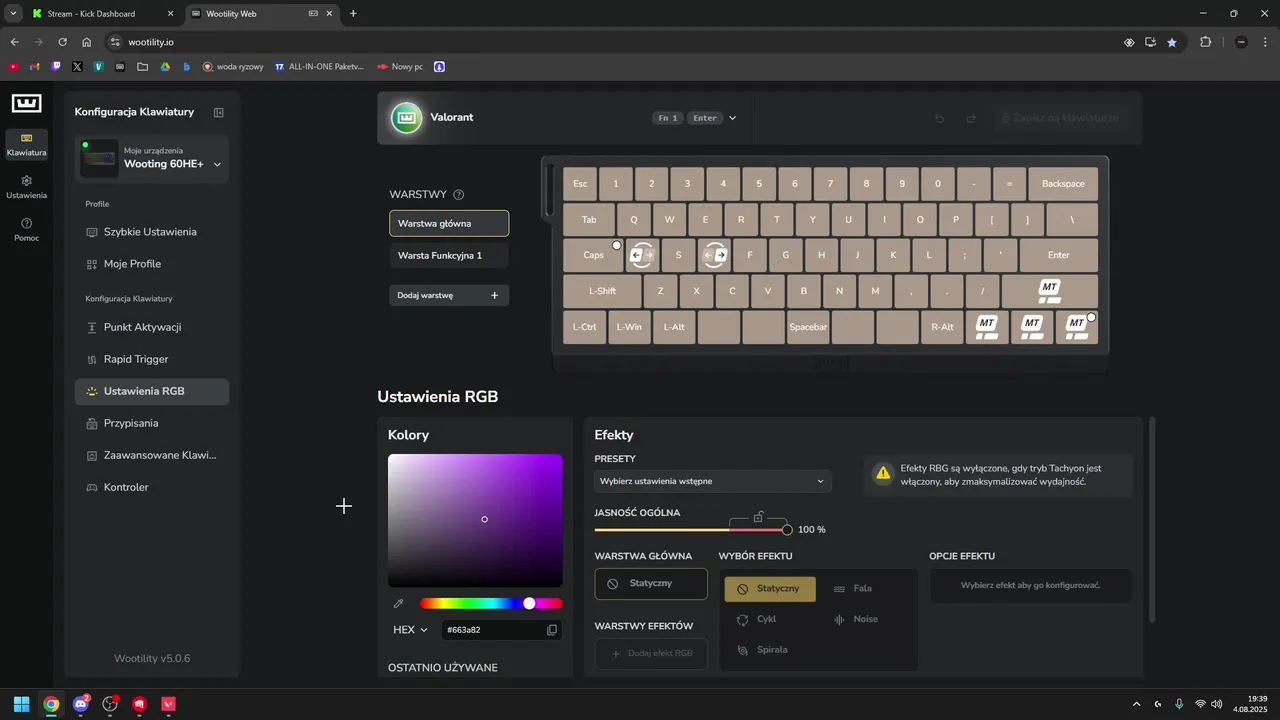Pick a color with the eyedropper tool
Viewport: 1280px width, 720px height.
point(398,603)
